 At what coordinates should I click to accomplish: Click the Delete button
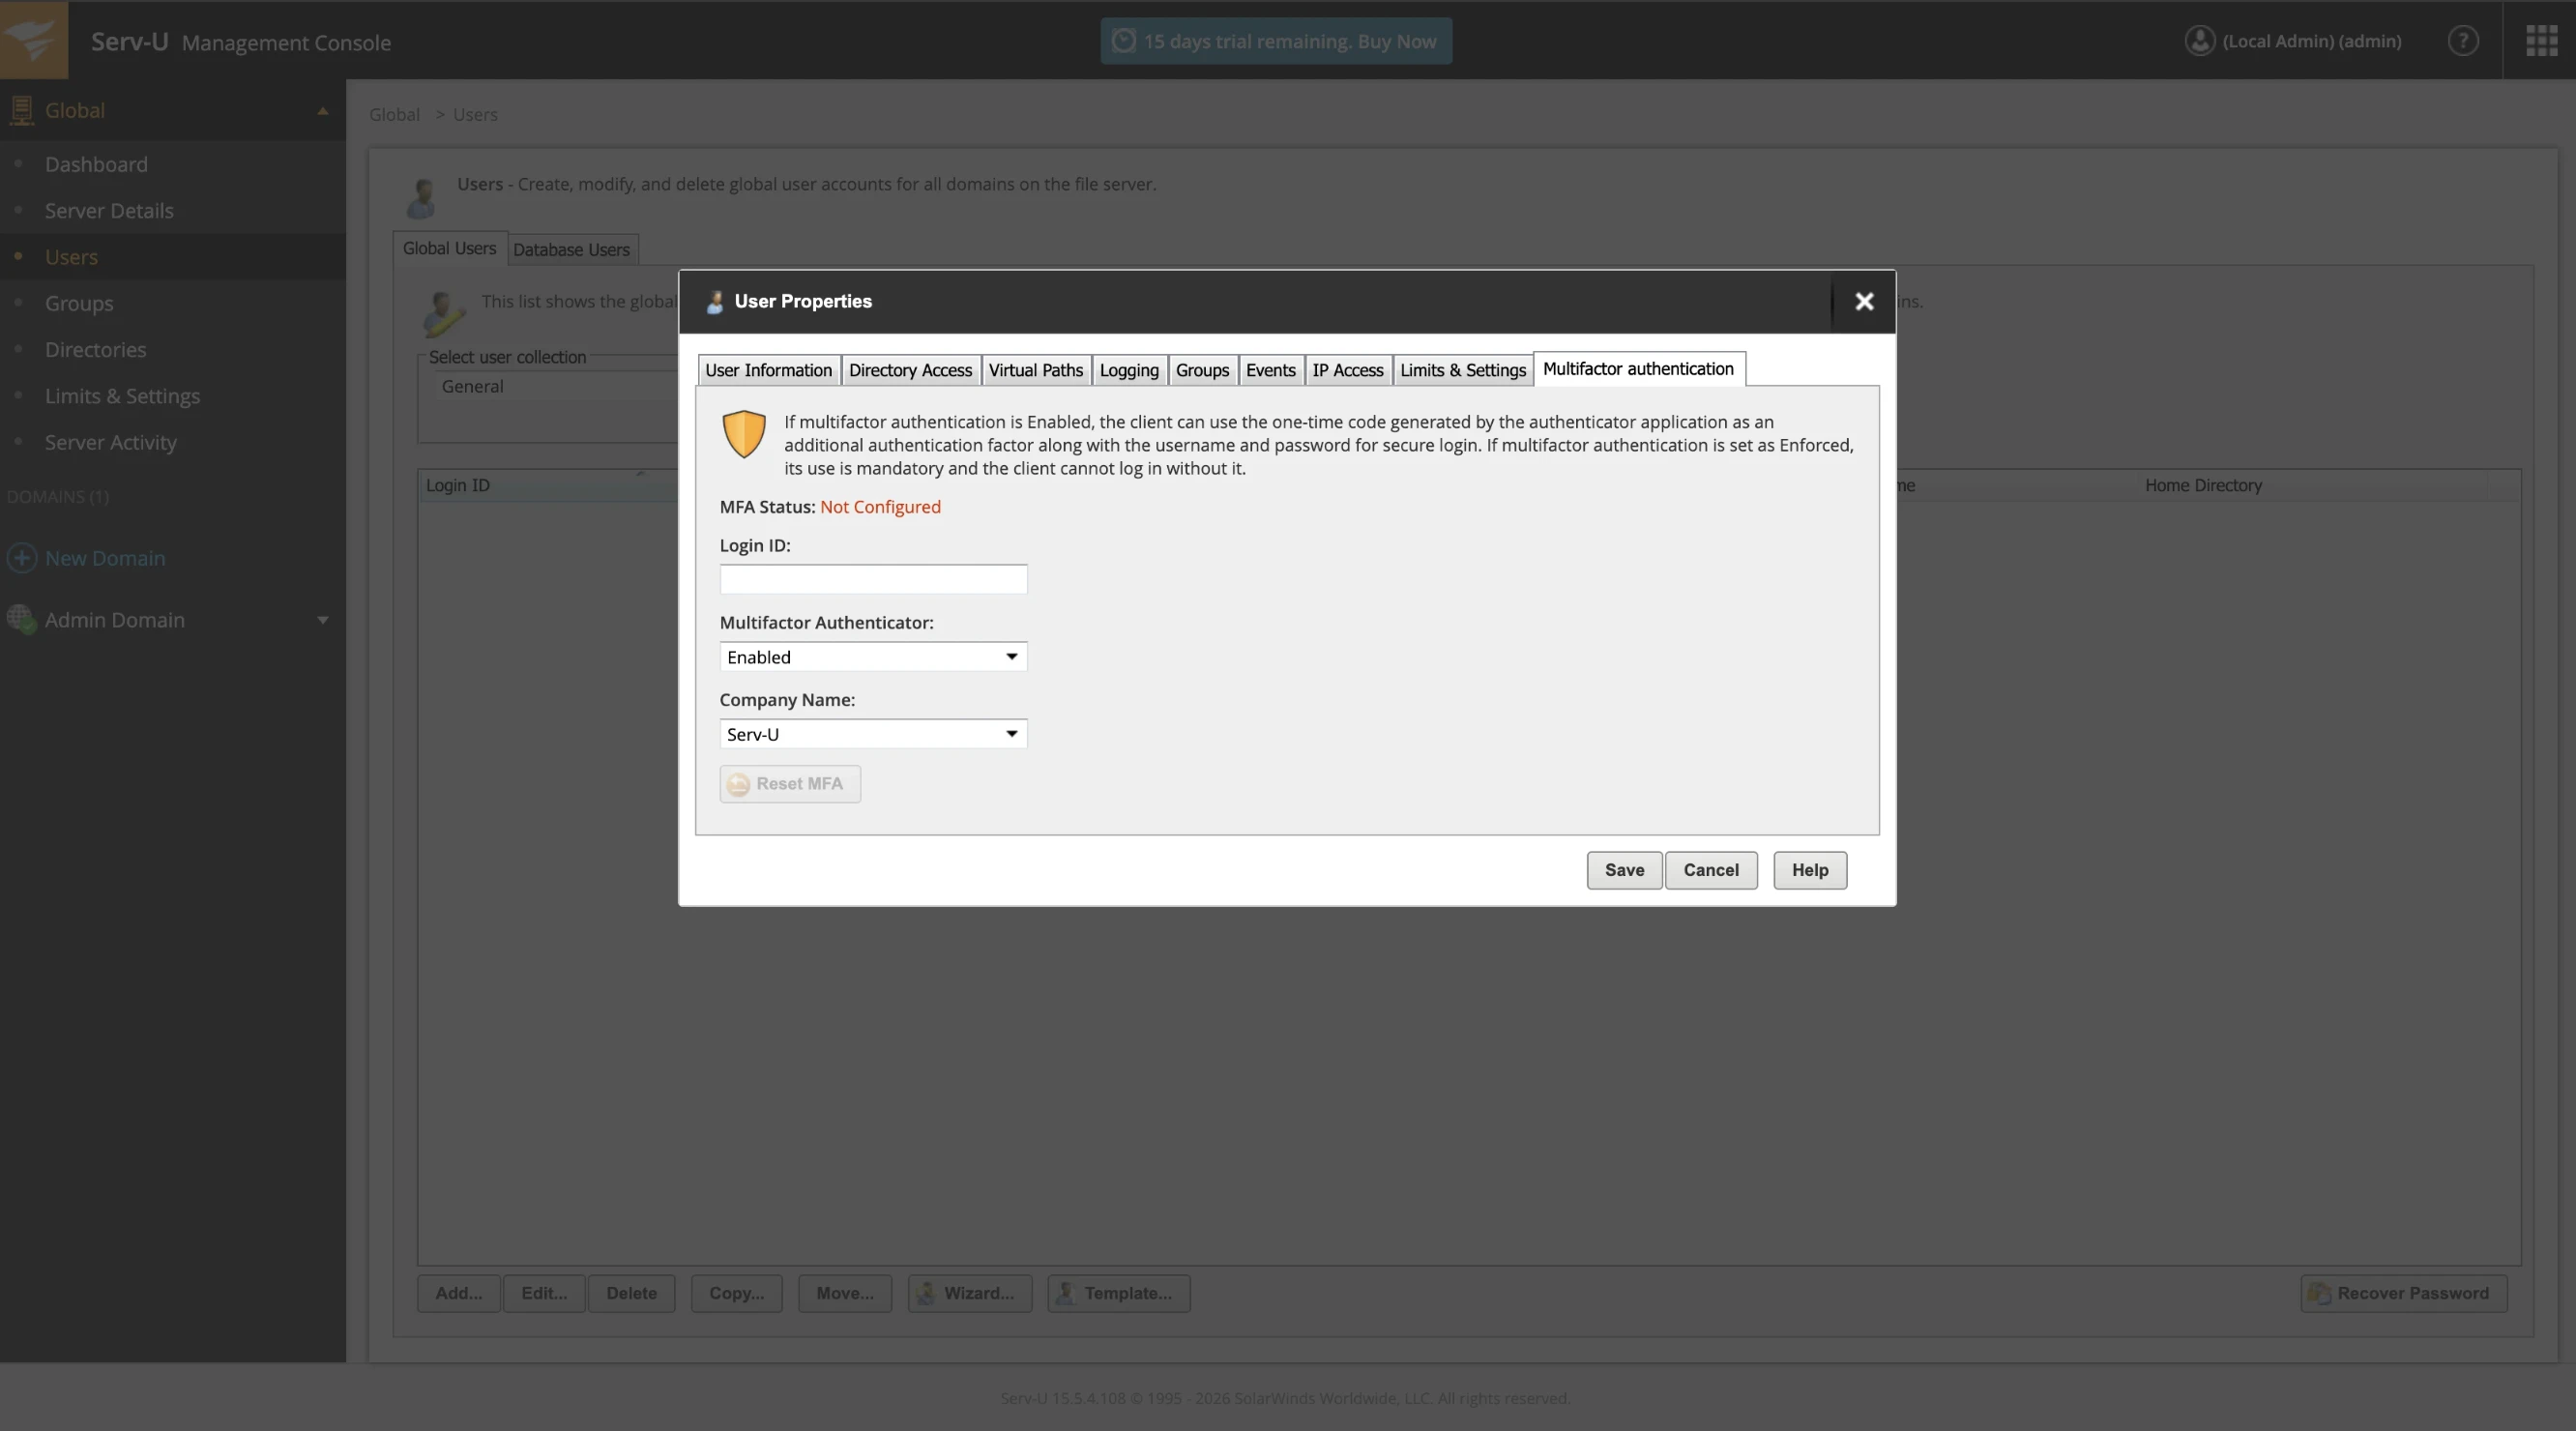631,1294
